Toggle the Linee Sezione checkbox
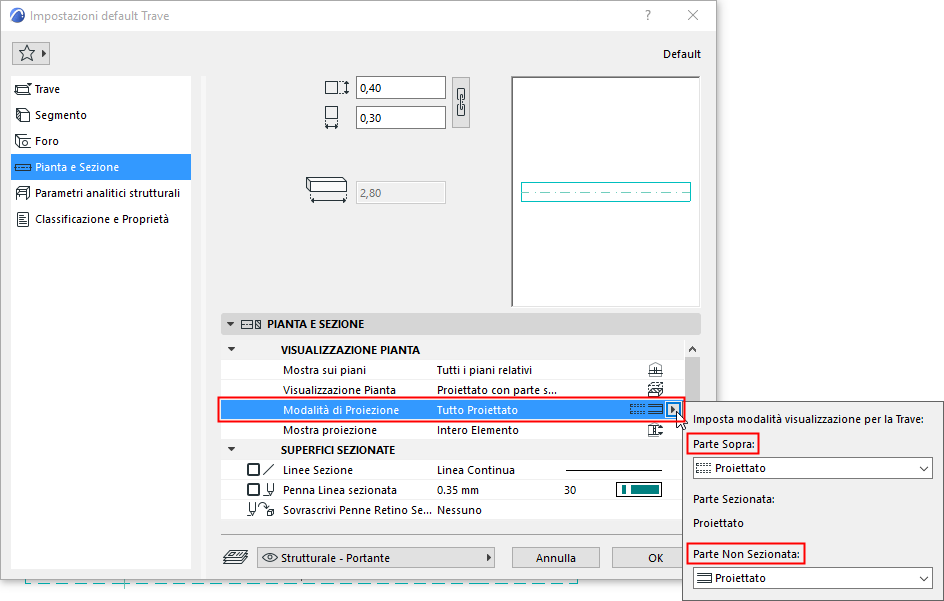The height and width of the screenshot is (601, 944). click(x=253, y=470)
